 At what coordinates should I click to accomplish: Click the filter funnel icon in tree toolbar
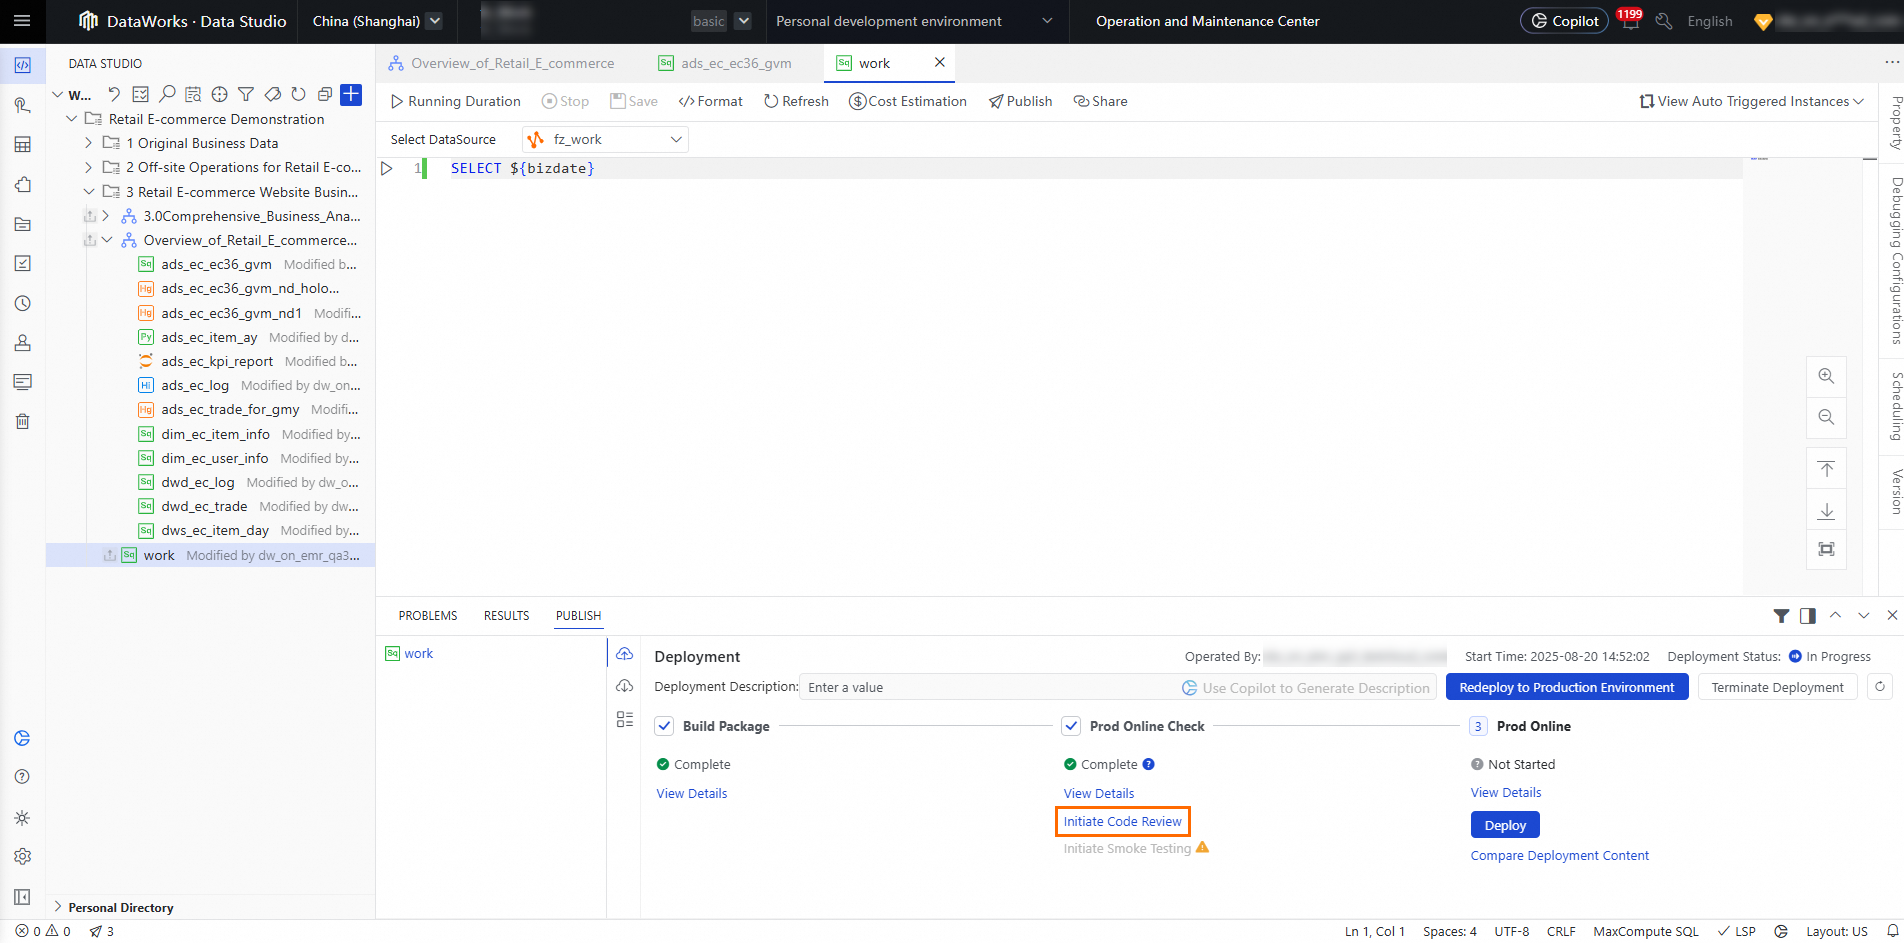click(245, 94)
